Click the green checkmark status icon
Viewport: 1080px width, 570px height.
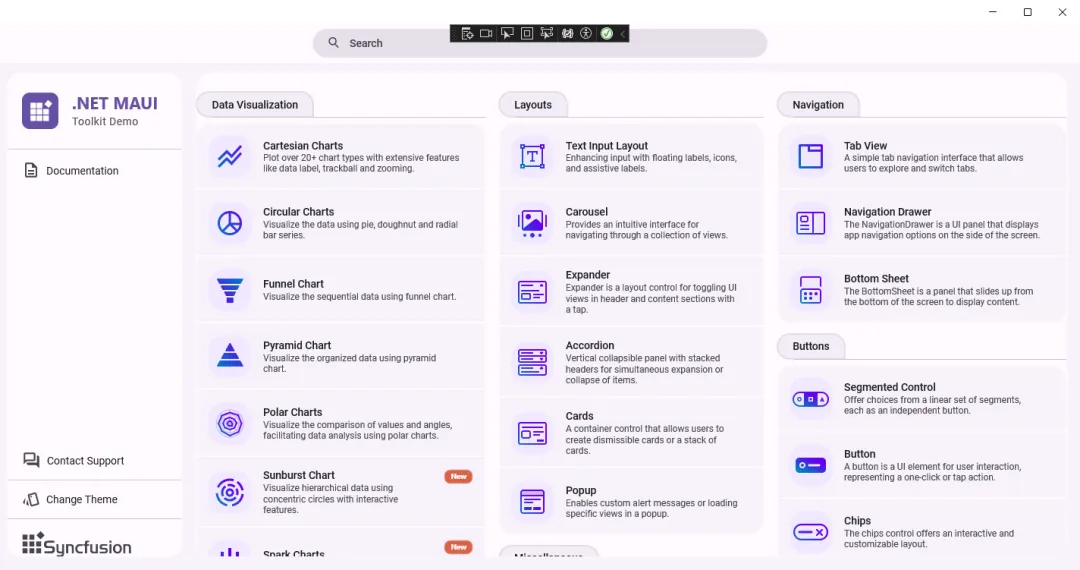click(606, 34)
